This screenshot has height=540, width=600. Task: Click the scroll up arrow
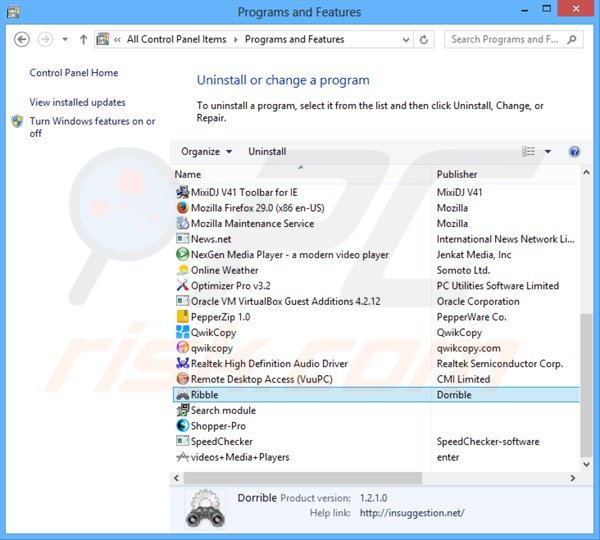coord(586,173)
